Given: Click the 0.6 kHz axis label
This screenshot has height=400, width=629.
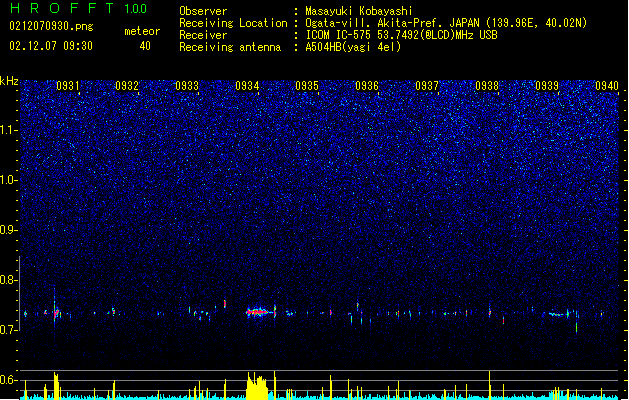Looking at the screenshot, I should (x=9, y=380).
